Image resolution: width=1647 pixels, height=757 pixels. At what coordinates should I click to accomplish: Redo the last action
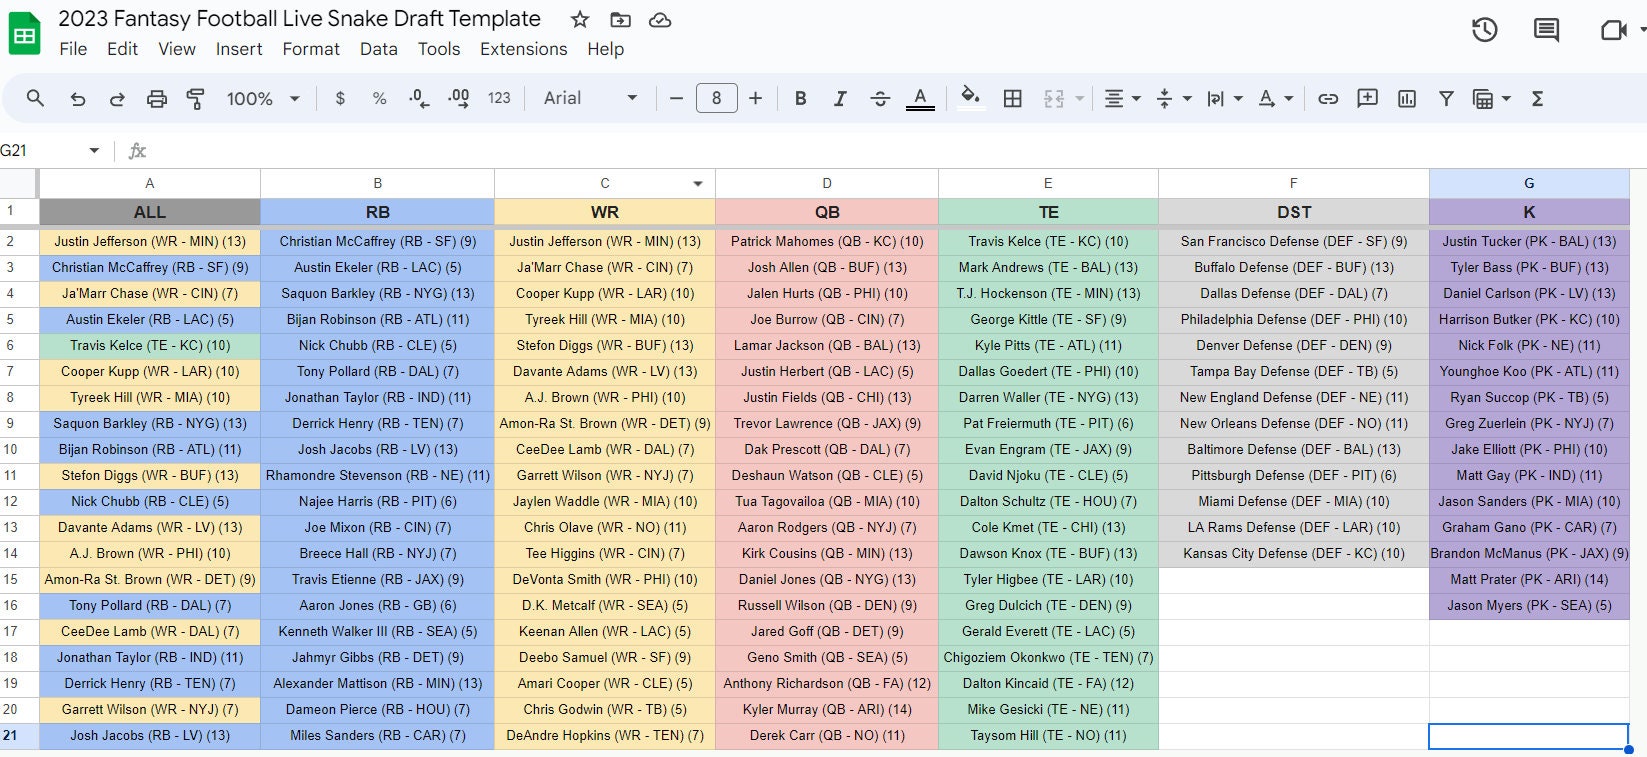pyautogui.click(x=117, y=98)
